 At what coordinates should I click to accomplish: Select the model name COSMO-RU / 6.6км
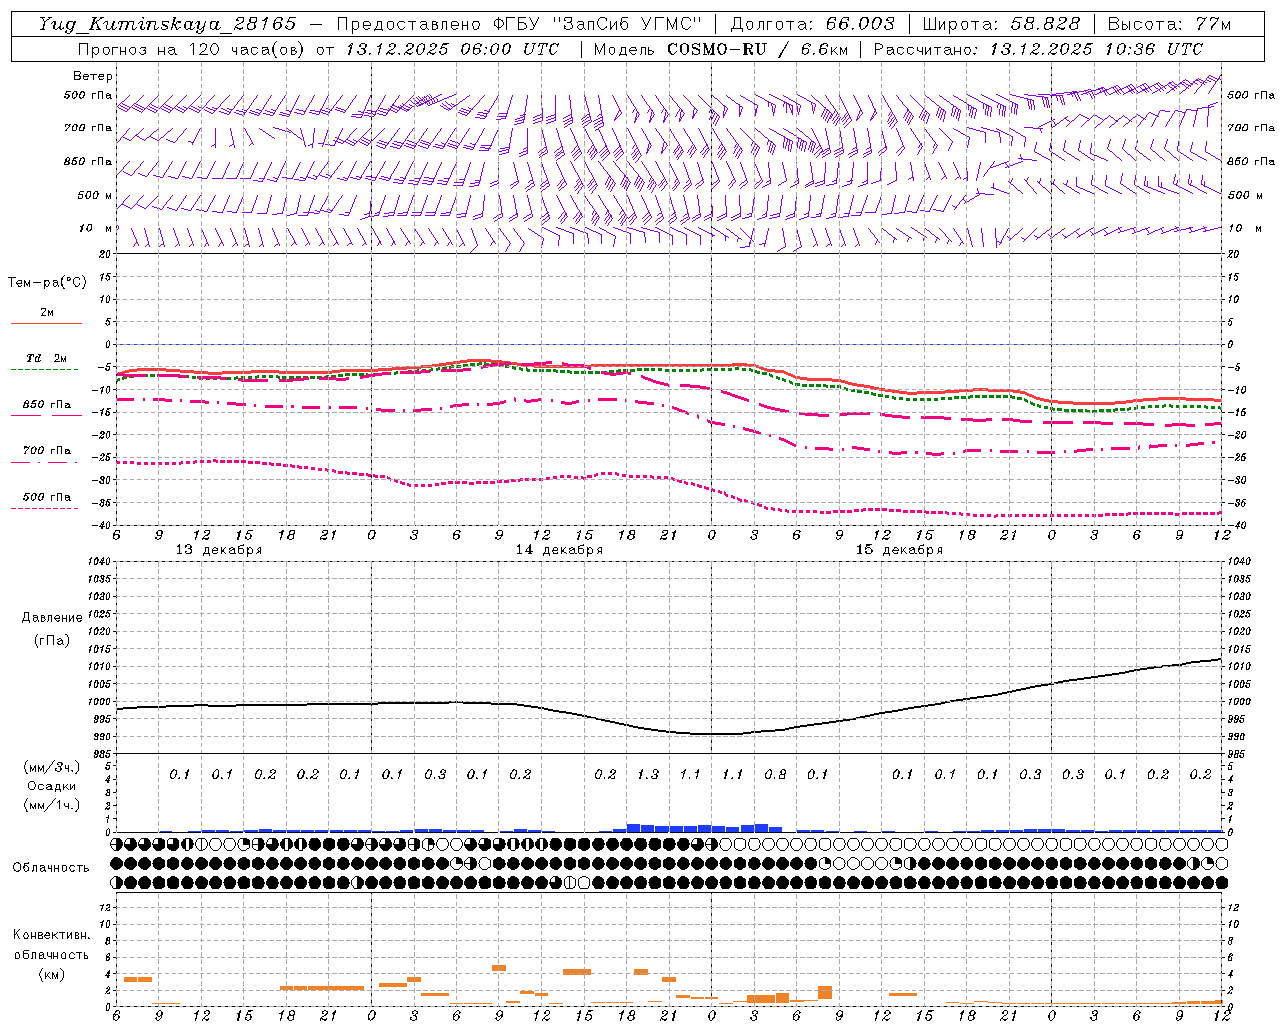(757, 49)
